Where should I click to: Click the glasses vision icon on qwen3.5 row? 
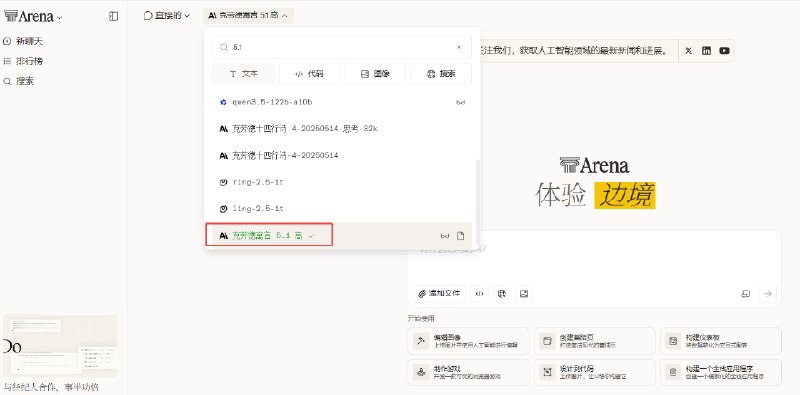461,103
